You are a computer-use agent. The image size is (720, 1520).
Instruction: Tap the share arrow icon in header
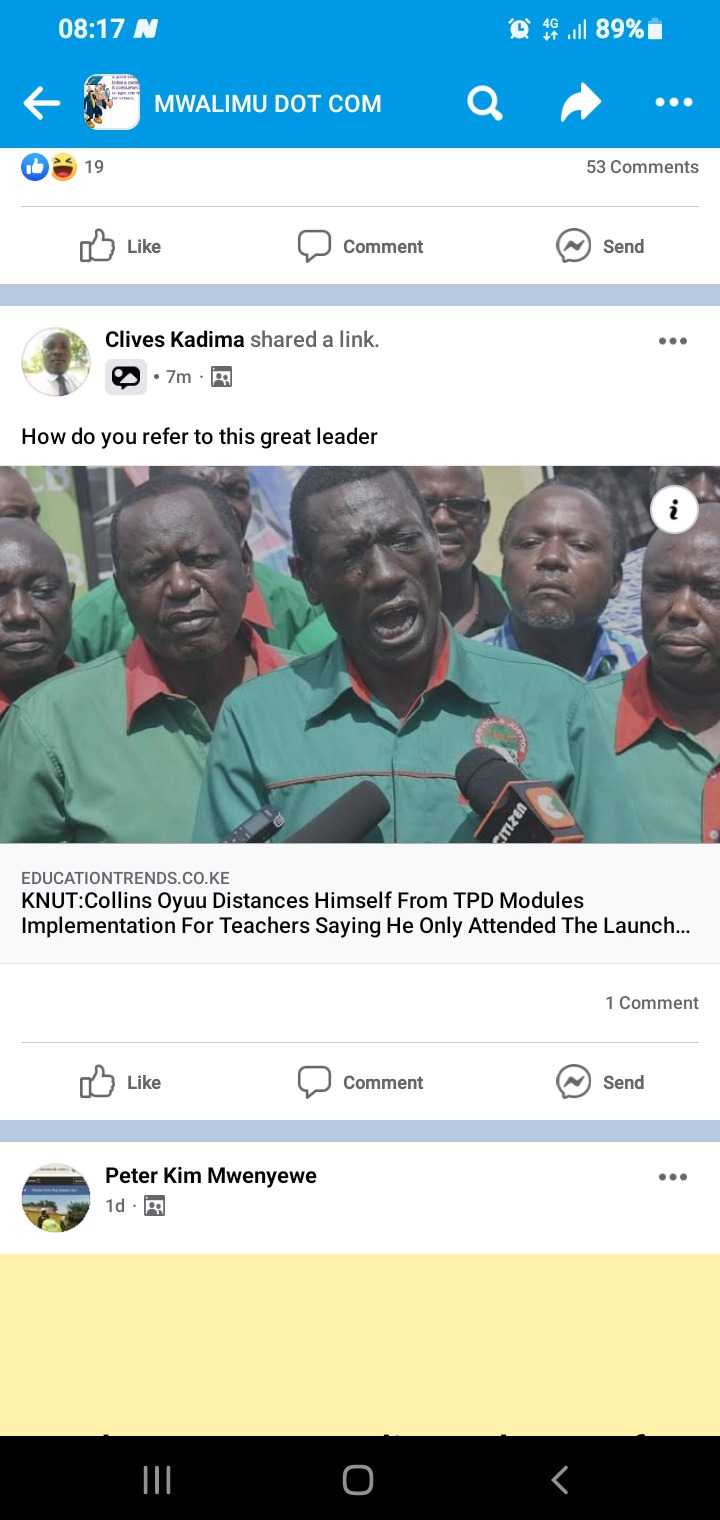(x=580, y=102)
